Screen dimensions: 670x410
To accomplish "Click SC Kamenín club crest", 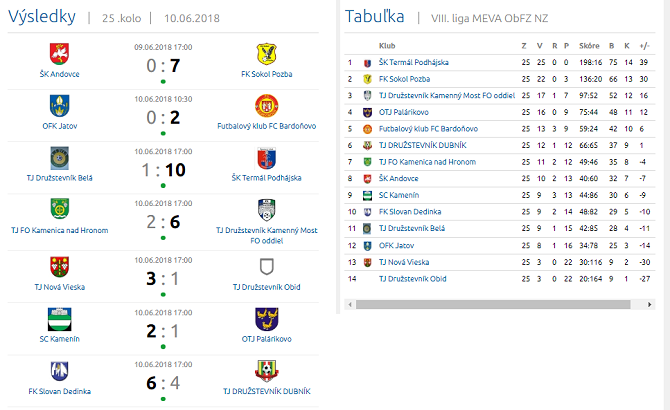I will click(60, 319).
